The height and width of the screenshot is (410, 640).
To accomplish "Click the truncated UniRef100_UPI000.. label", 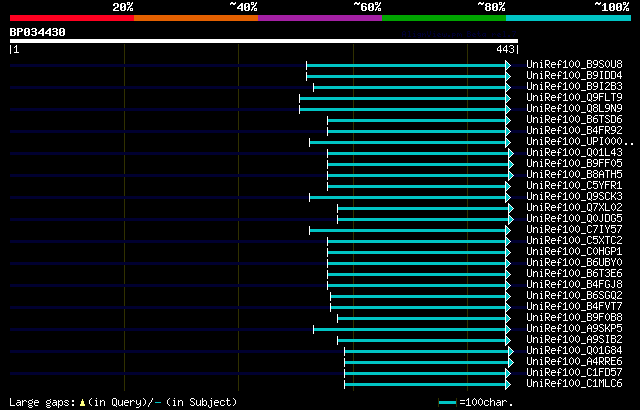I will (580, 142).
